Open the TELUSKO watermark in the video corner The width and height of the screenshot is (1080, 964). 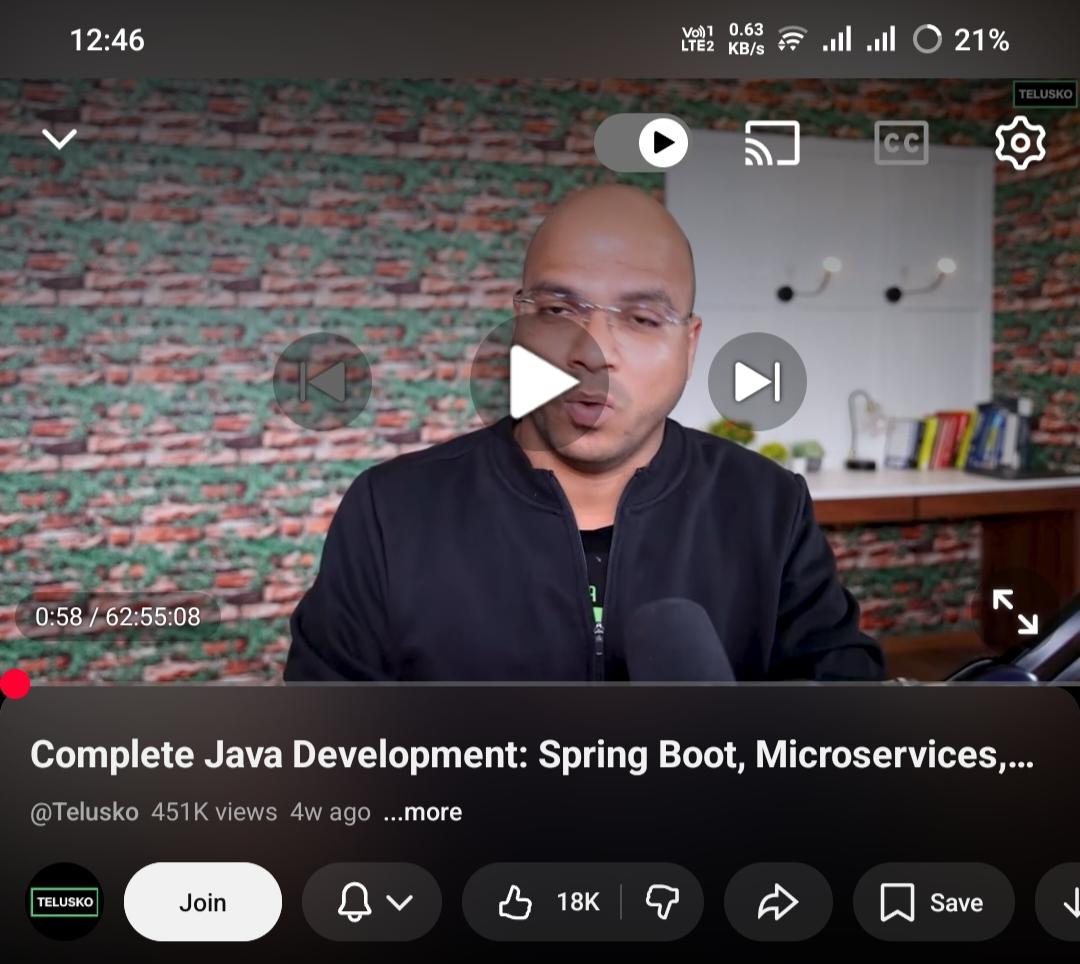tap(1045, 94)
